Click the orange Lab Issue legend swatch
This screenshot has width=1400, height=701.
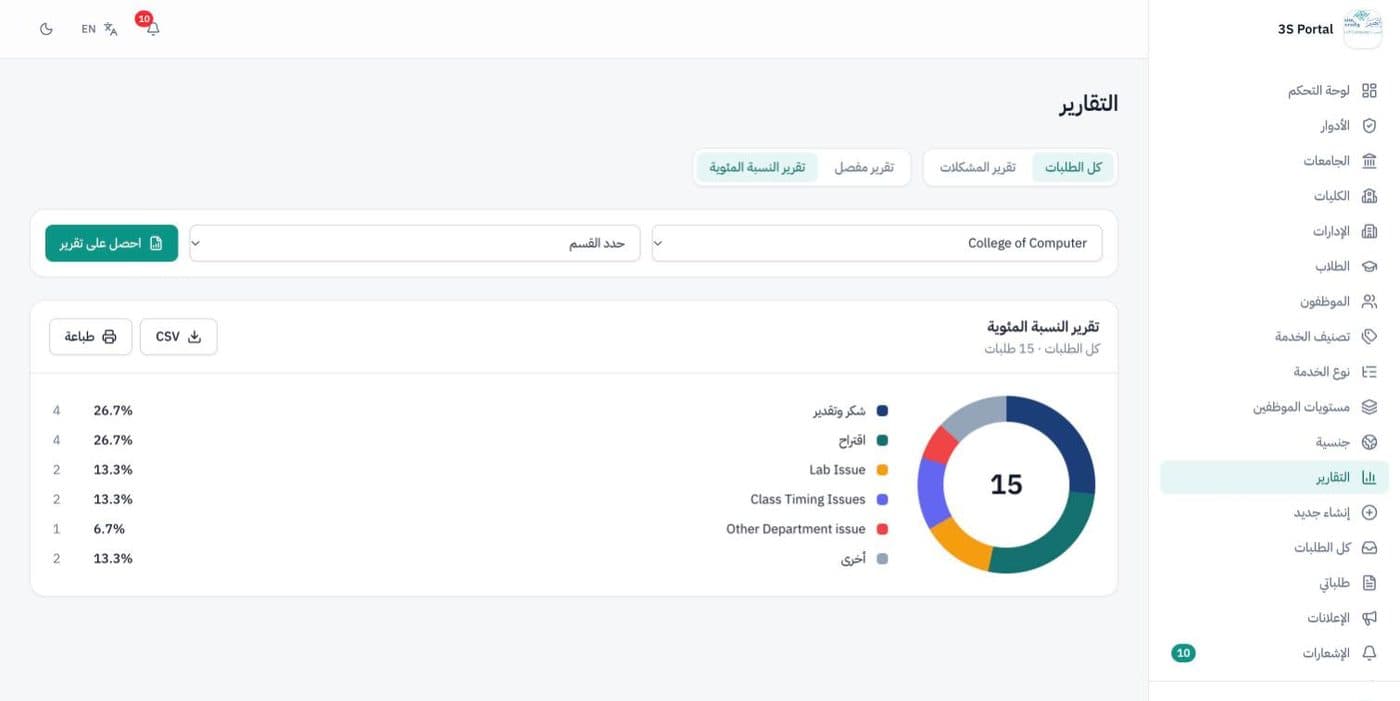(x=882, y=470)
